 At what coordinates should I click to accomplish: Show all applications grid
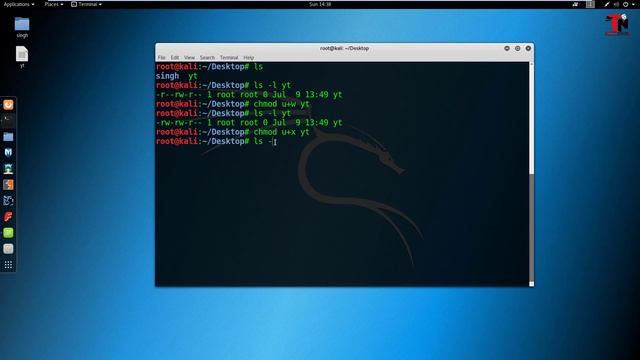tap(8, 265)
